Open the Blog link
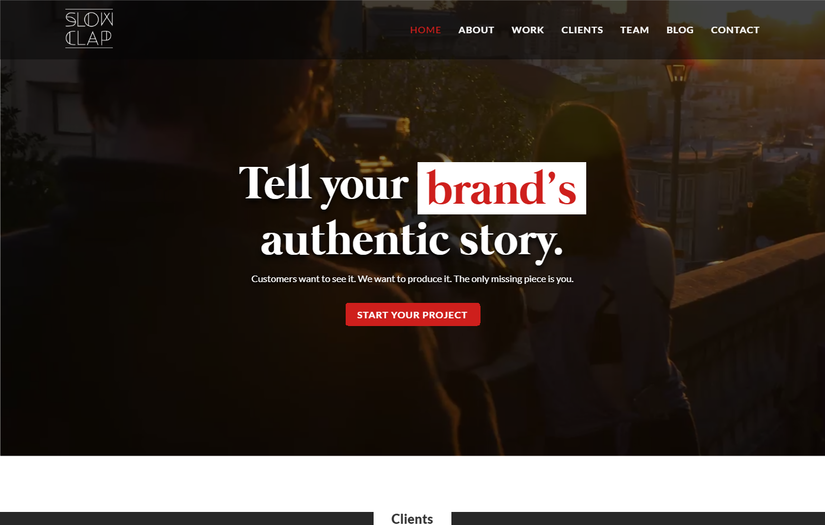Screen dimensions: 825x525 point(680,30)
